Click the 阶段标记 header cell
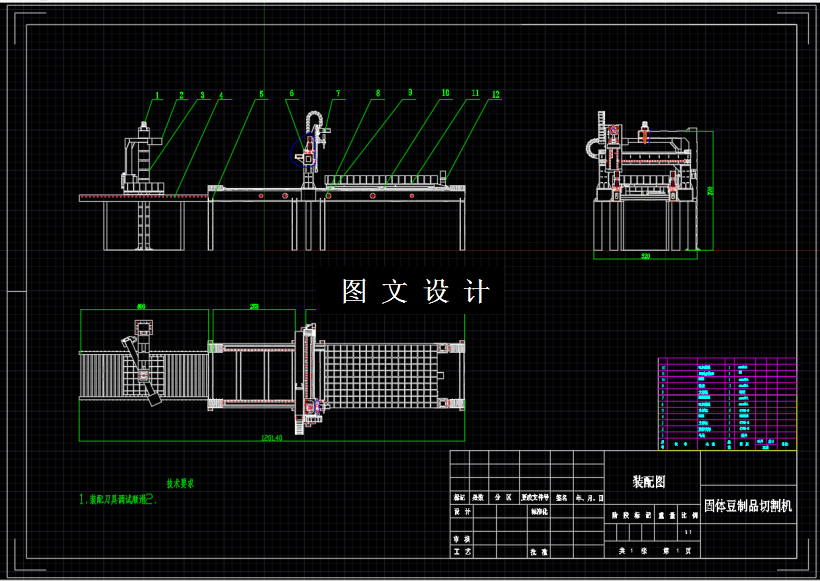The image size is (820, 581). 632,515
